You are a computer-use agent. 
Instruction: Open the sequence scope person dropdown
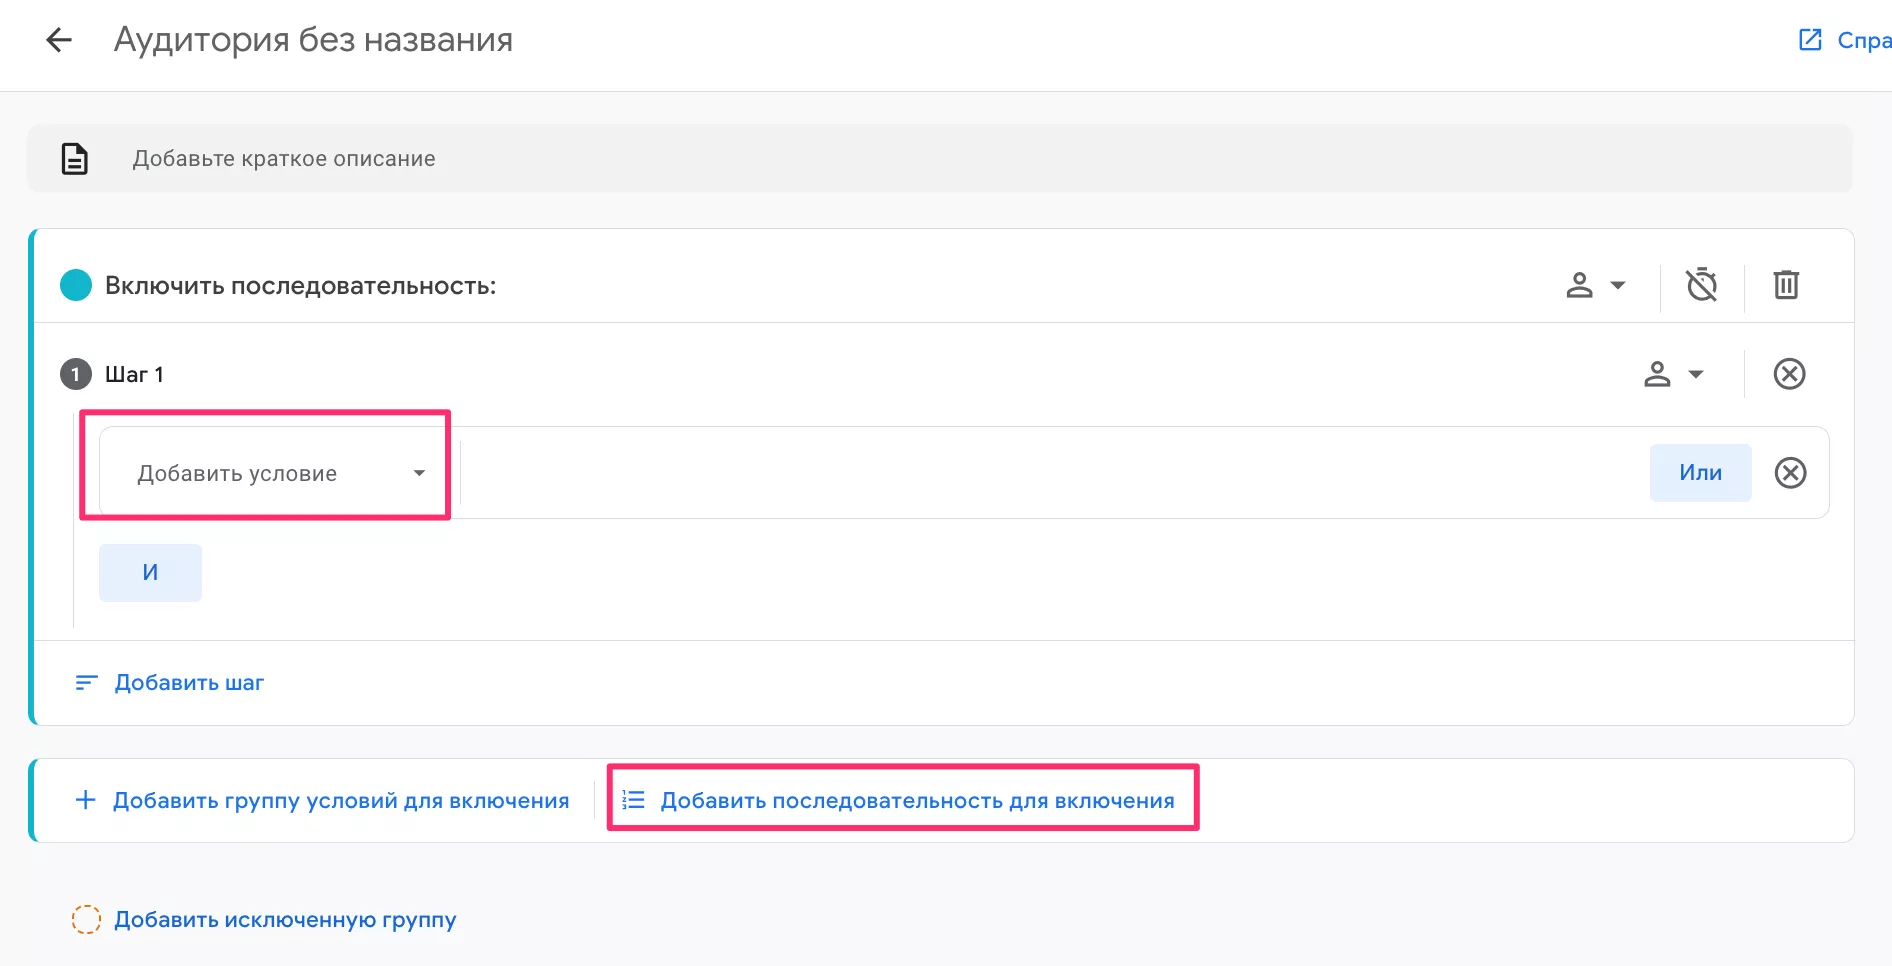1595,286
